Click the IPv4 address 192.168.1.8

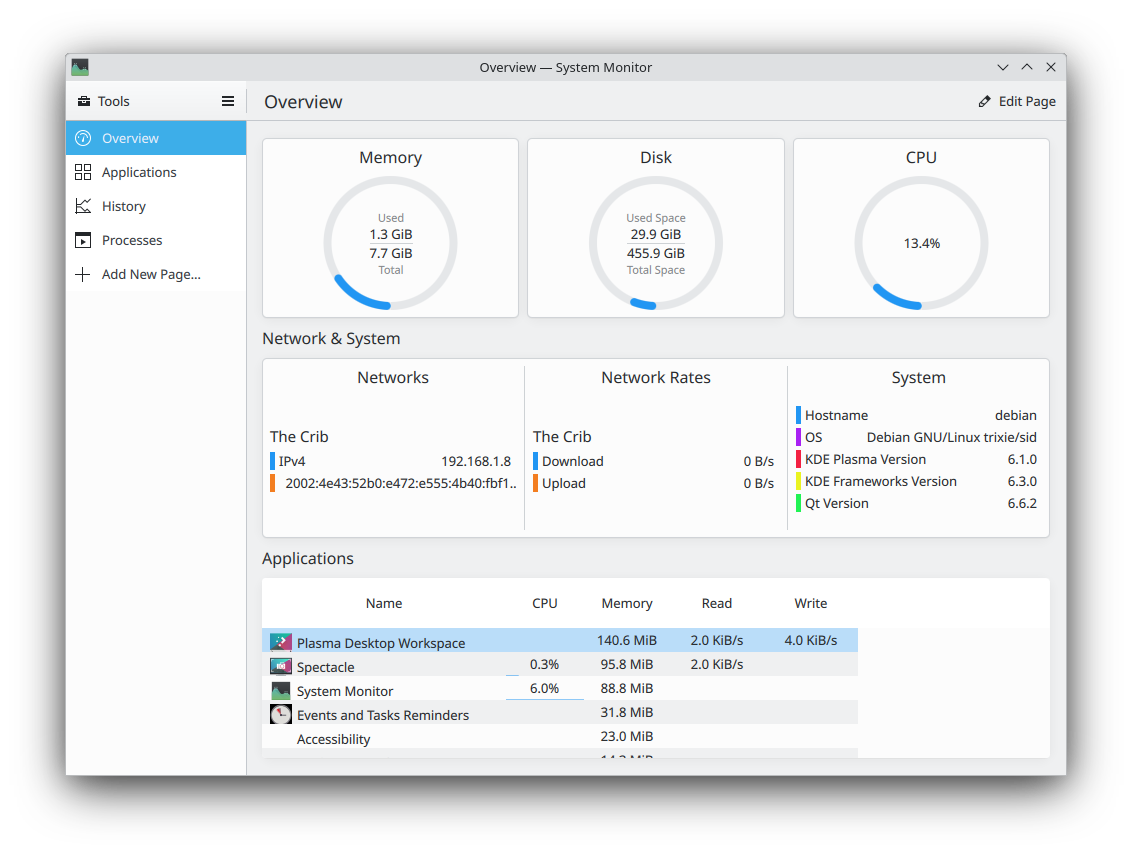click(x=476, y=461)
